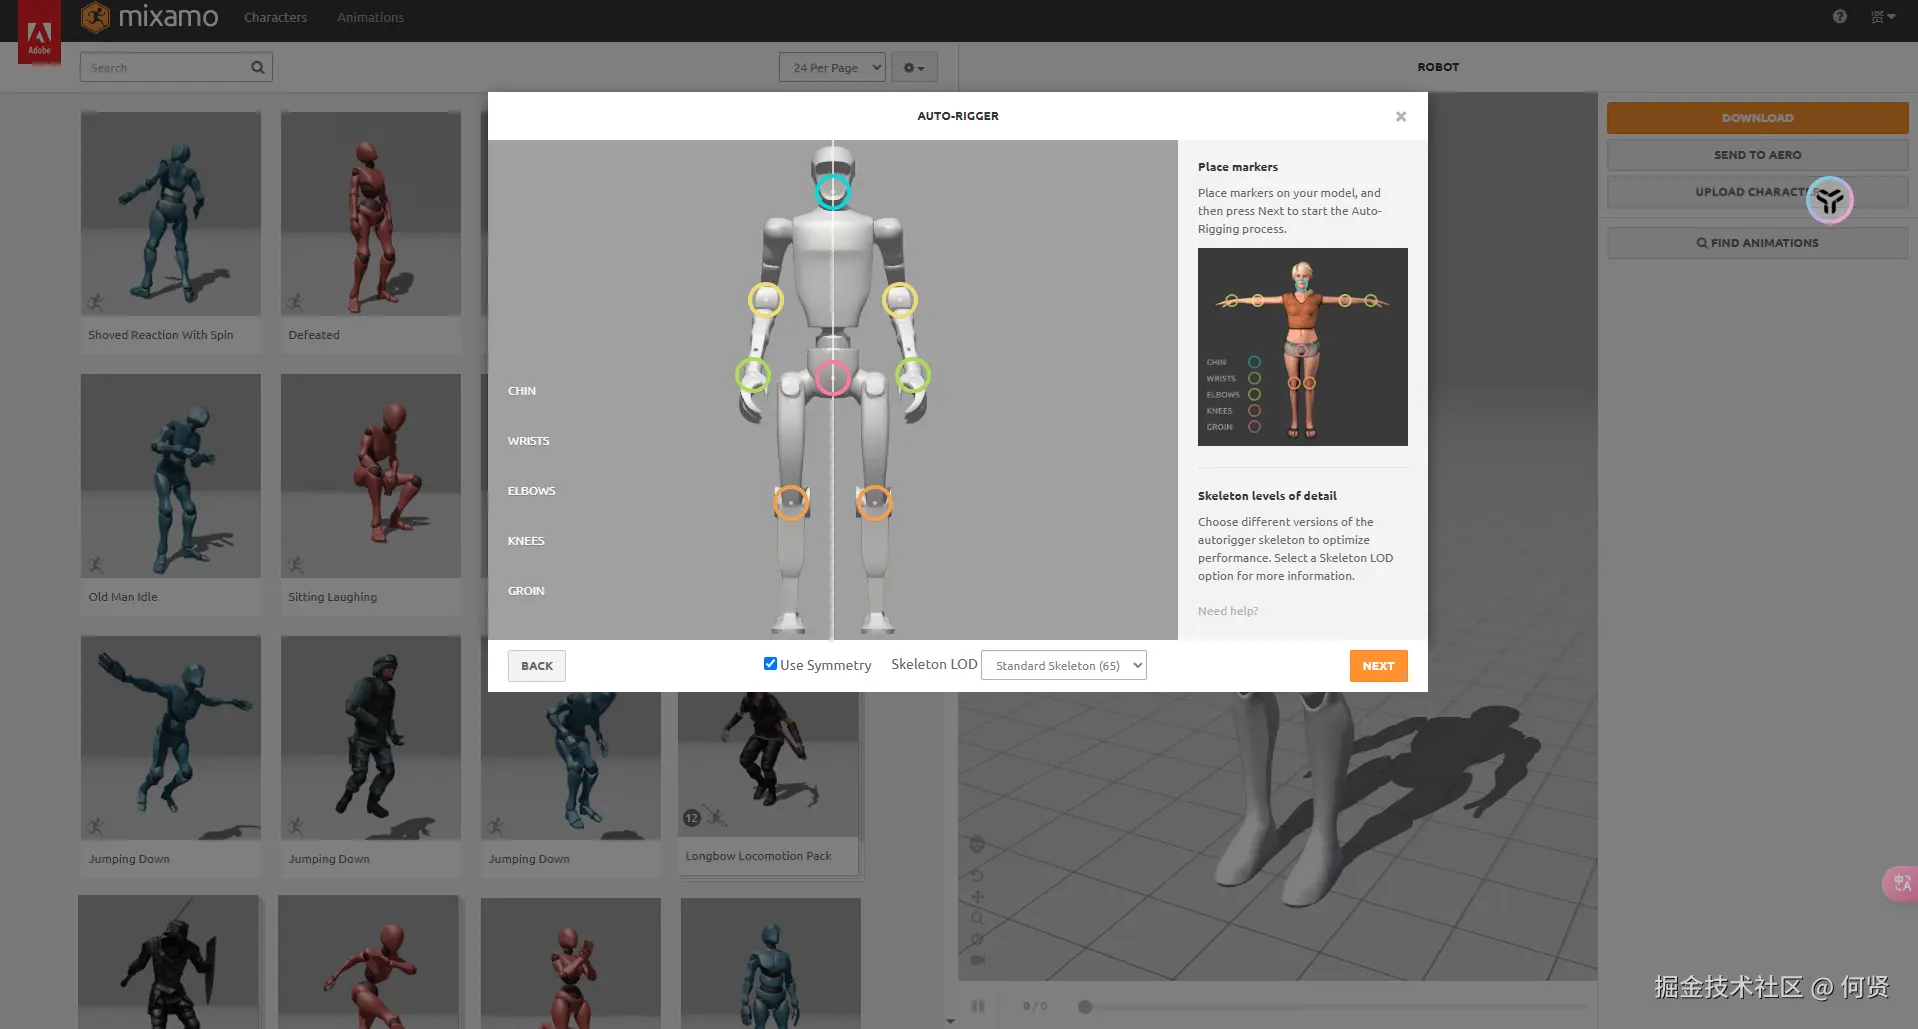The height and width of the screenshot is (1029, 1918).
Task: Click the zoom magnifier icon in viewport
Action: pos(977,918)
